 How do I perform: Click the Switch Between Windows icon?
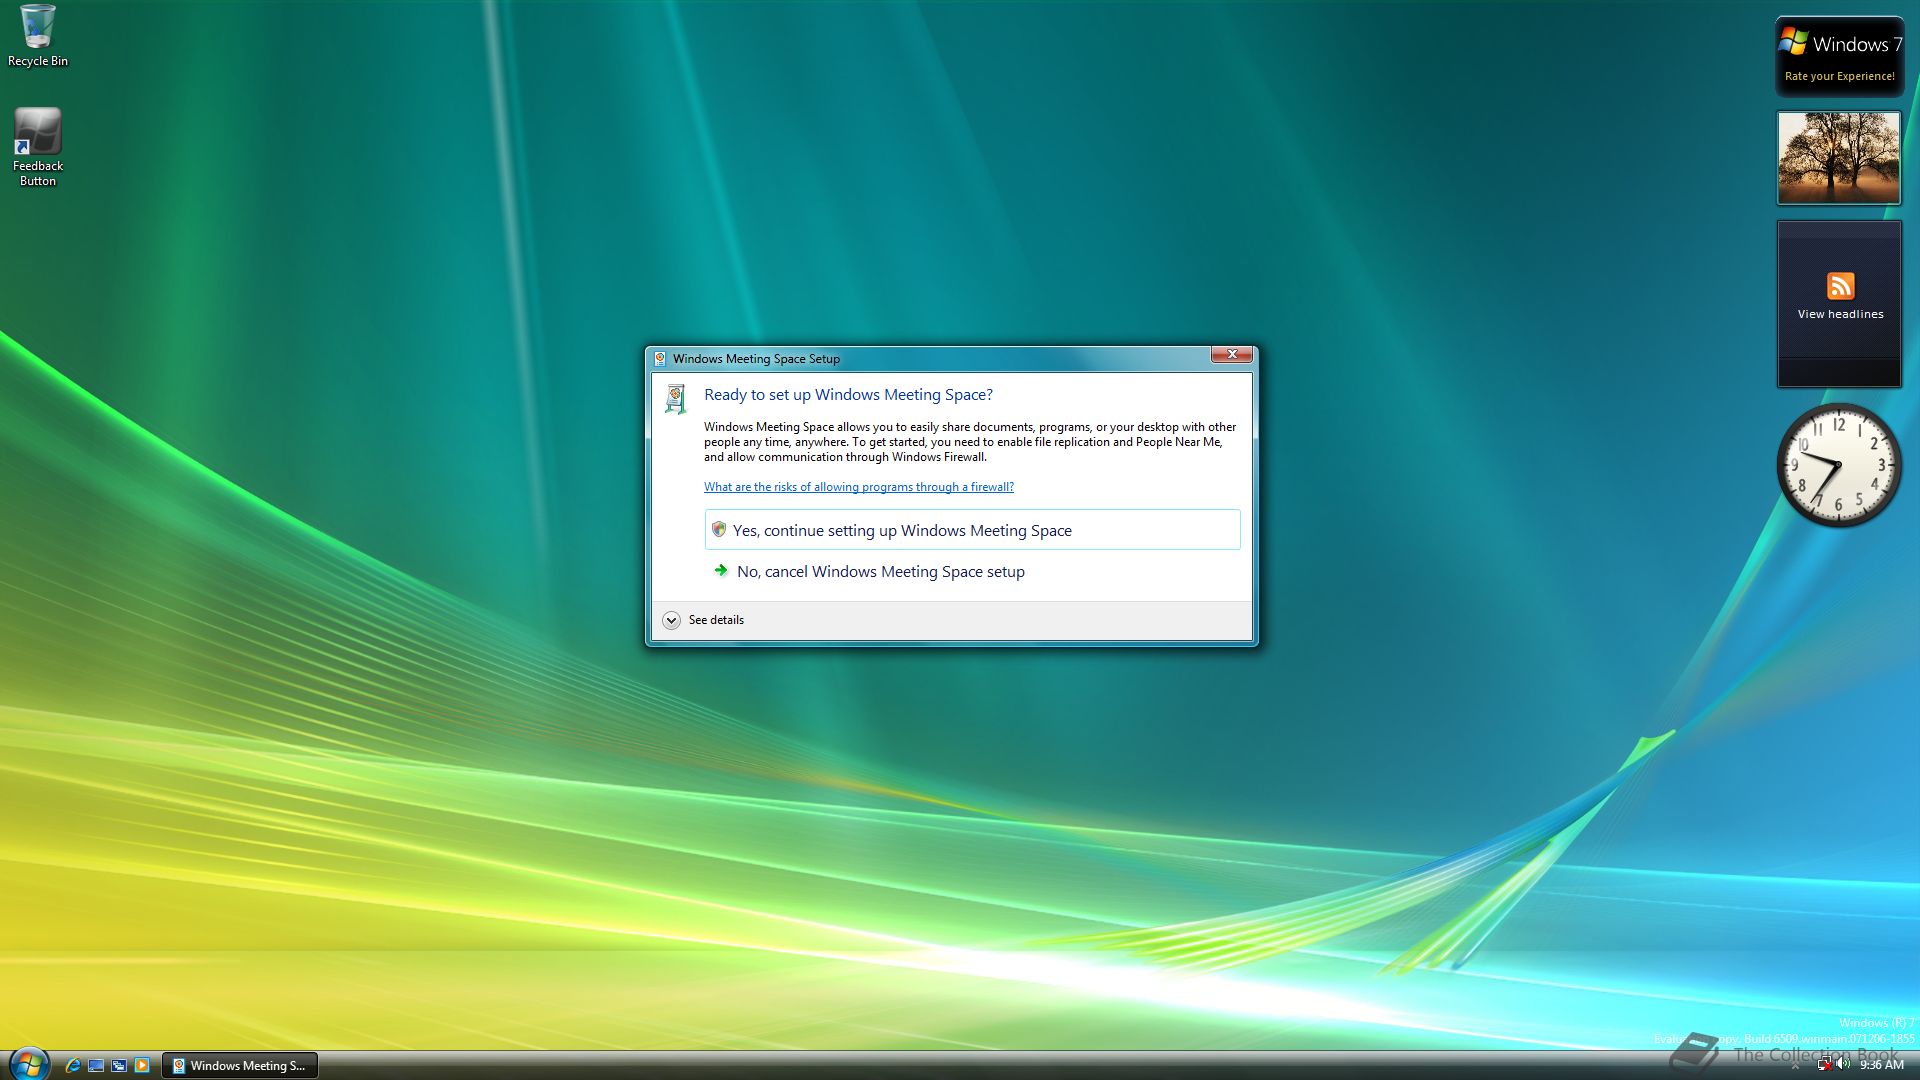[x=119, y=1066]
